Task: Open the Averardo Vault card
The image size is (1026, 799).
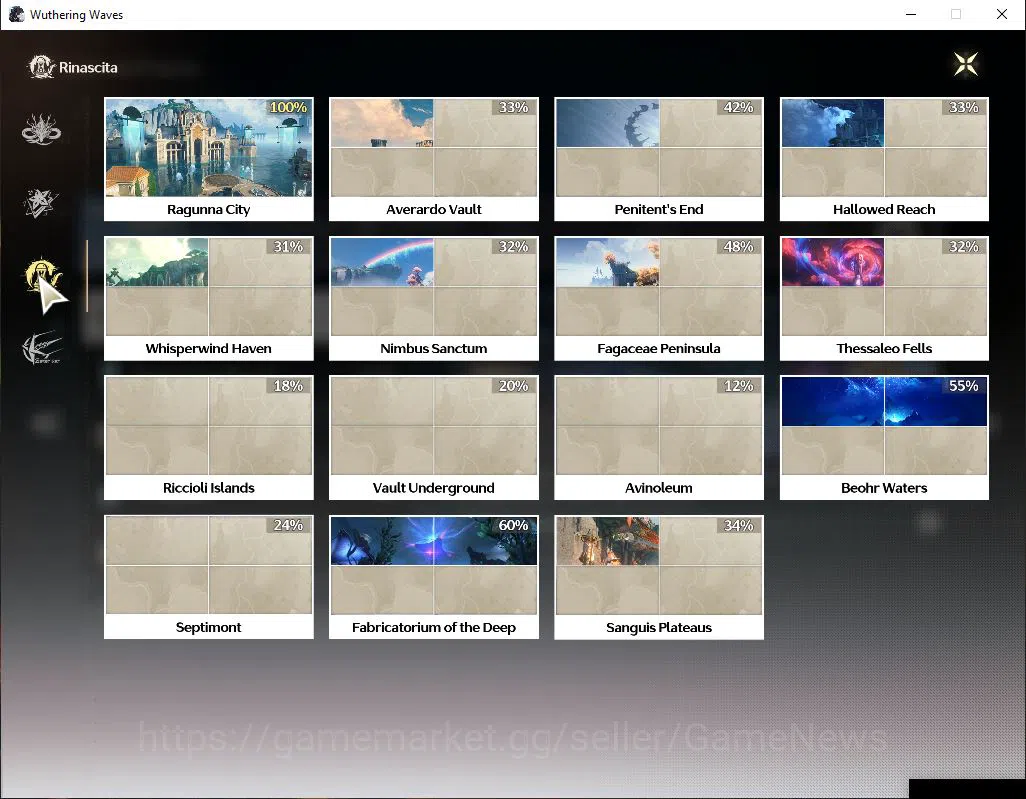Action: pyautogui.click(x=434, y=159)
